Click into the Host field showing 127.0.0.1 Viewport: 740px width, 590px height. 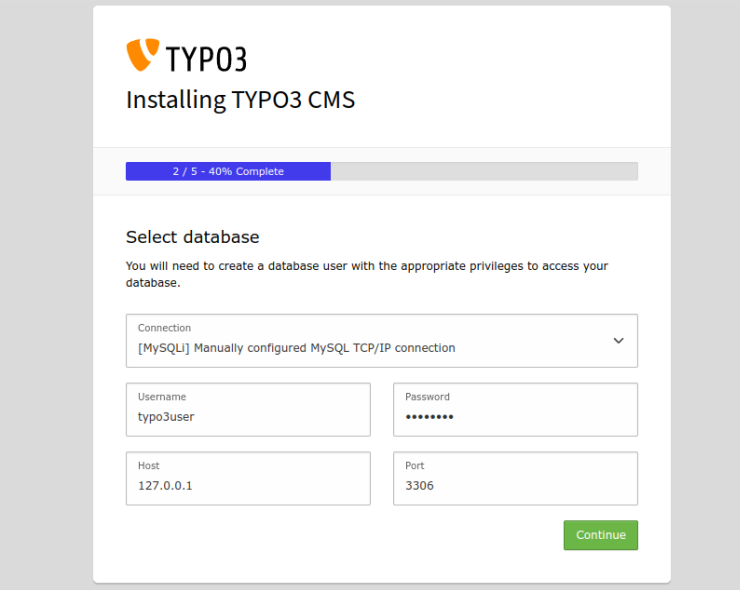click(x=248, y=486)
